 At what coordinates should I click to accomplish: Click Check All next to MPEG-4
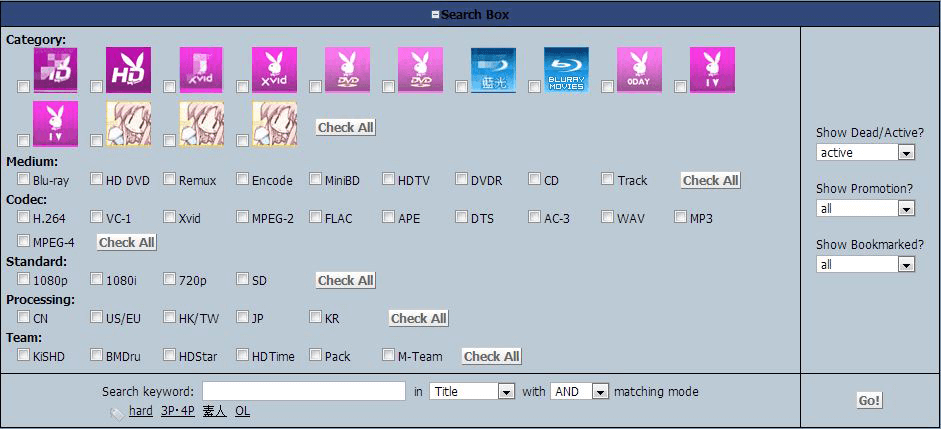click(127, 243)
